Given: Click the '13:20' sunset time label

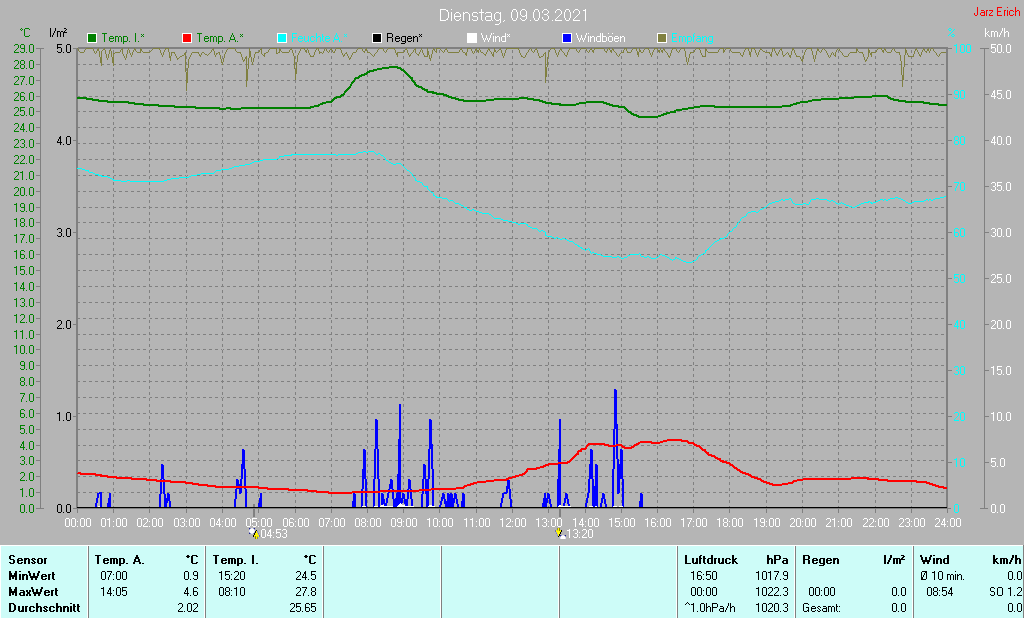Looking at the screenshot, I should coord(580,534).
